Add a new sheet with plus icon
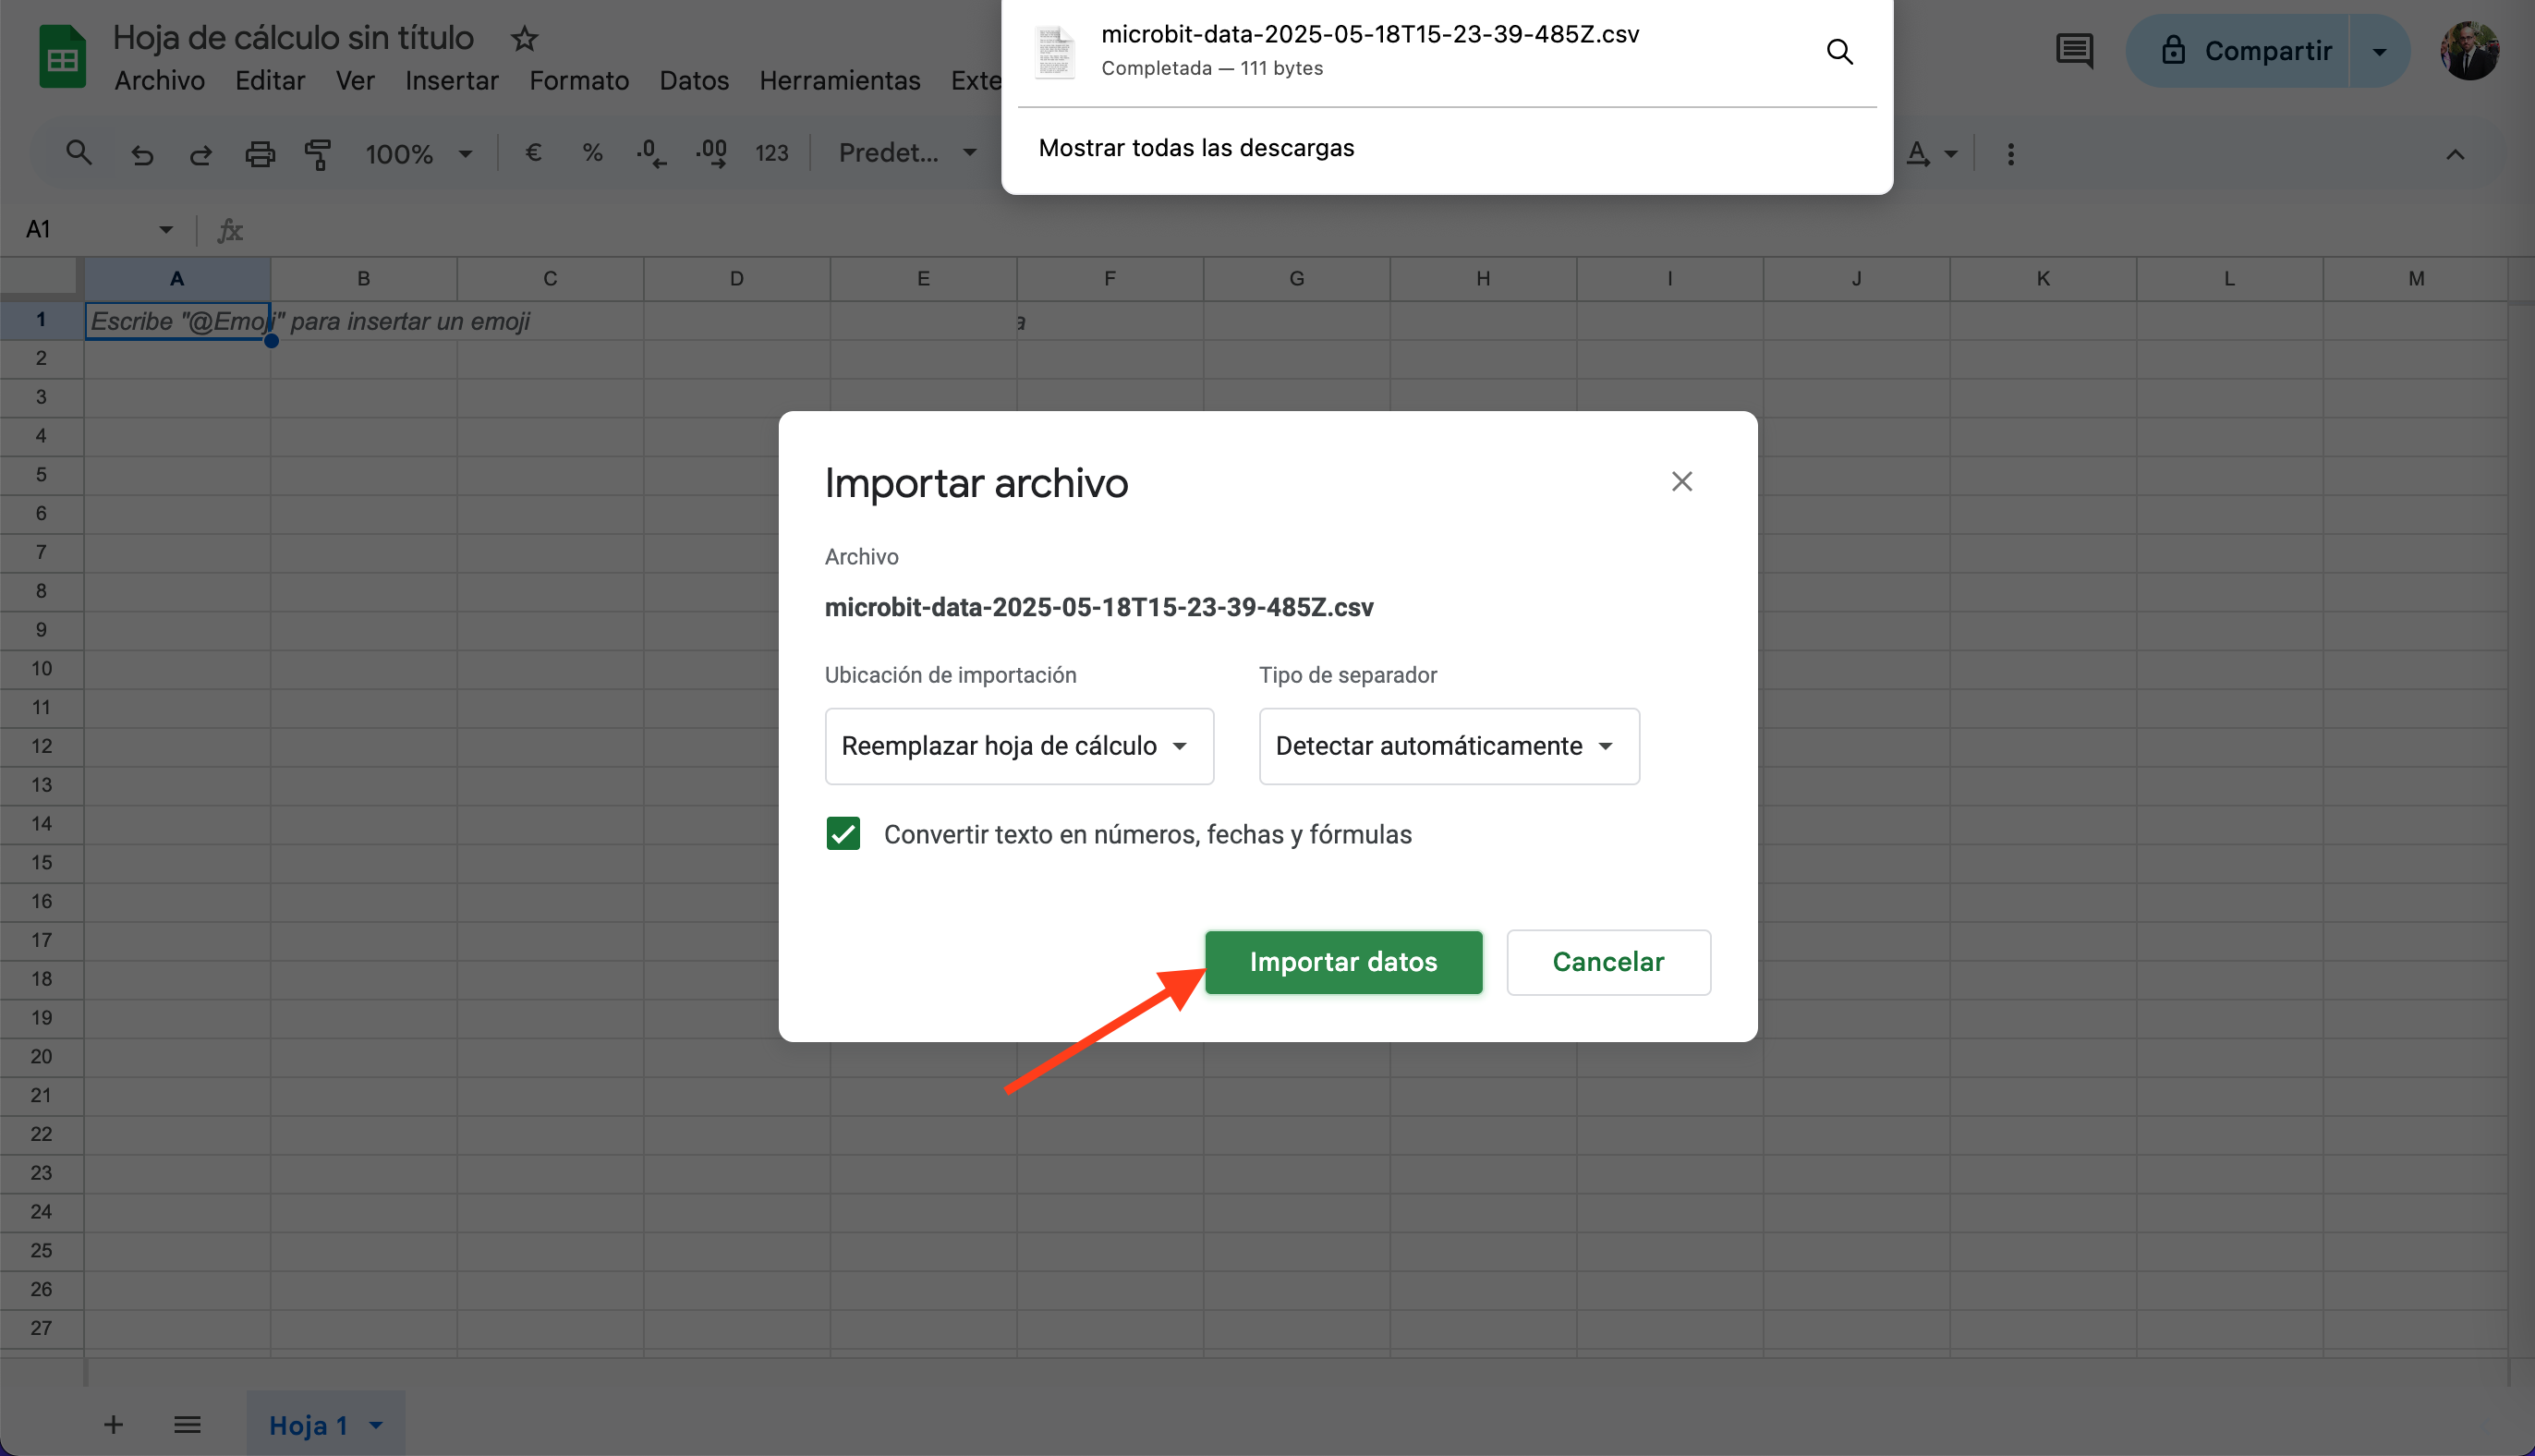The width and height of the screenshot is (2535, 1456). pos(114,1424)
